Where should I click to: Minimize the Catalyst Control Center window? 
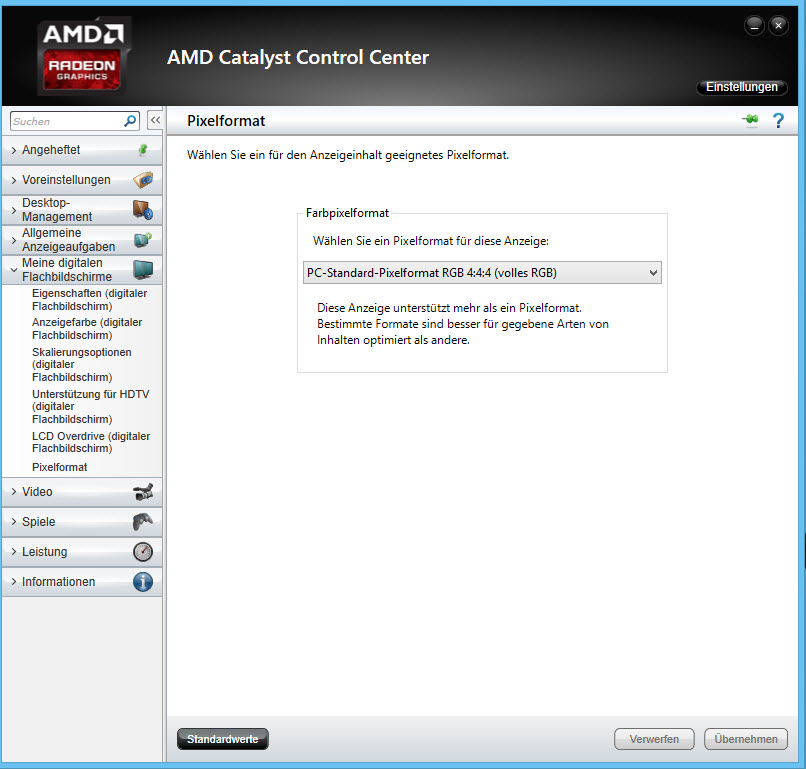pyautogui.click(x=754, y=26)
